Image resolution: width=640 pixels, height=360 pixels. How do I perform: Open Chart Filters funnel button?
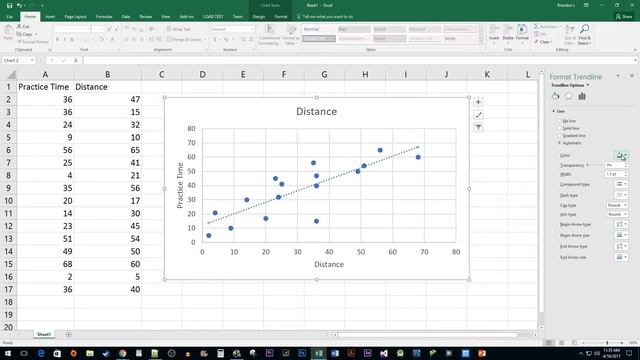tap(478, 128)
